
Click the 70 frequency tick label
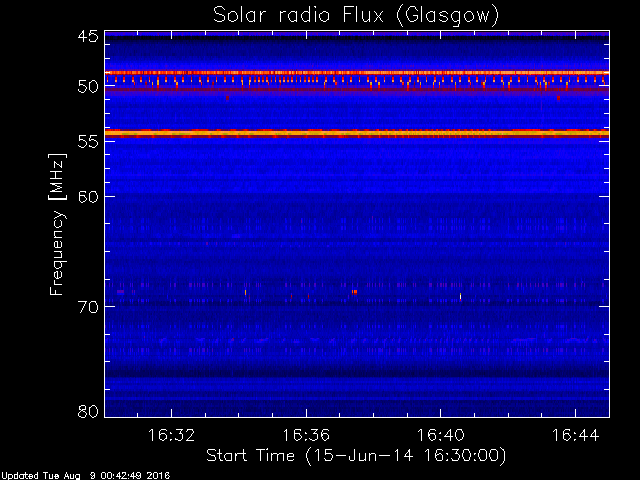coord(88,307)
